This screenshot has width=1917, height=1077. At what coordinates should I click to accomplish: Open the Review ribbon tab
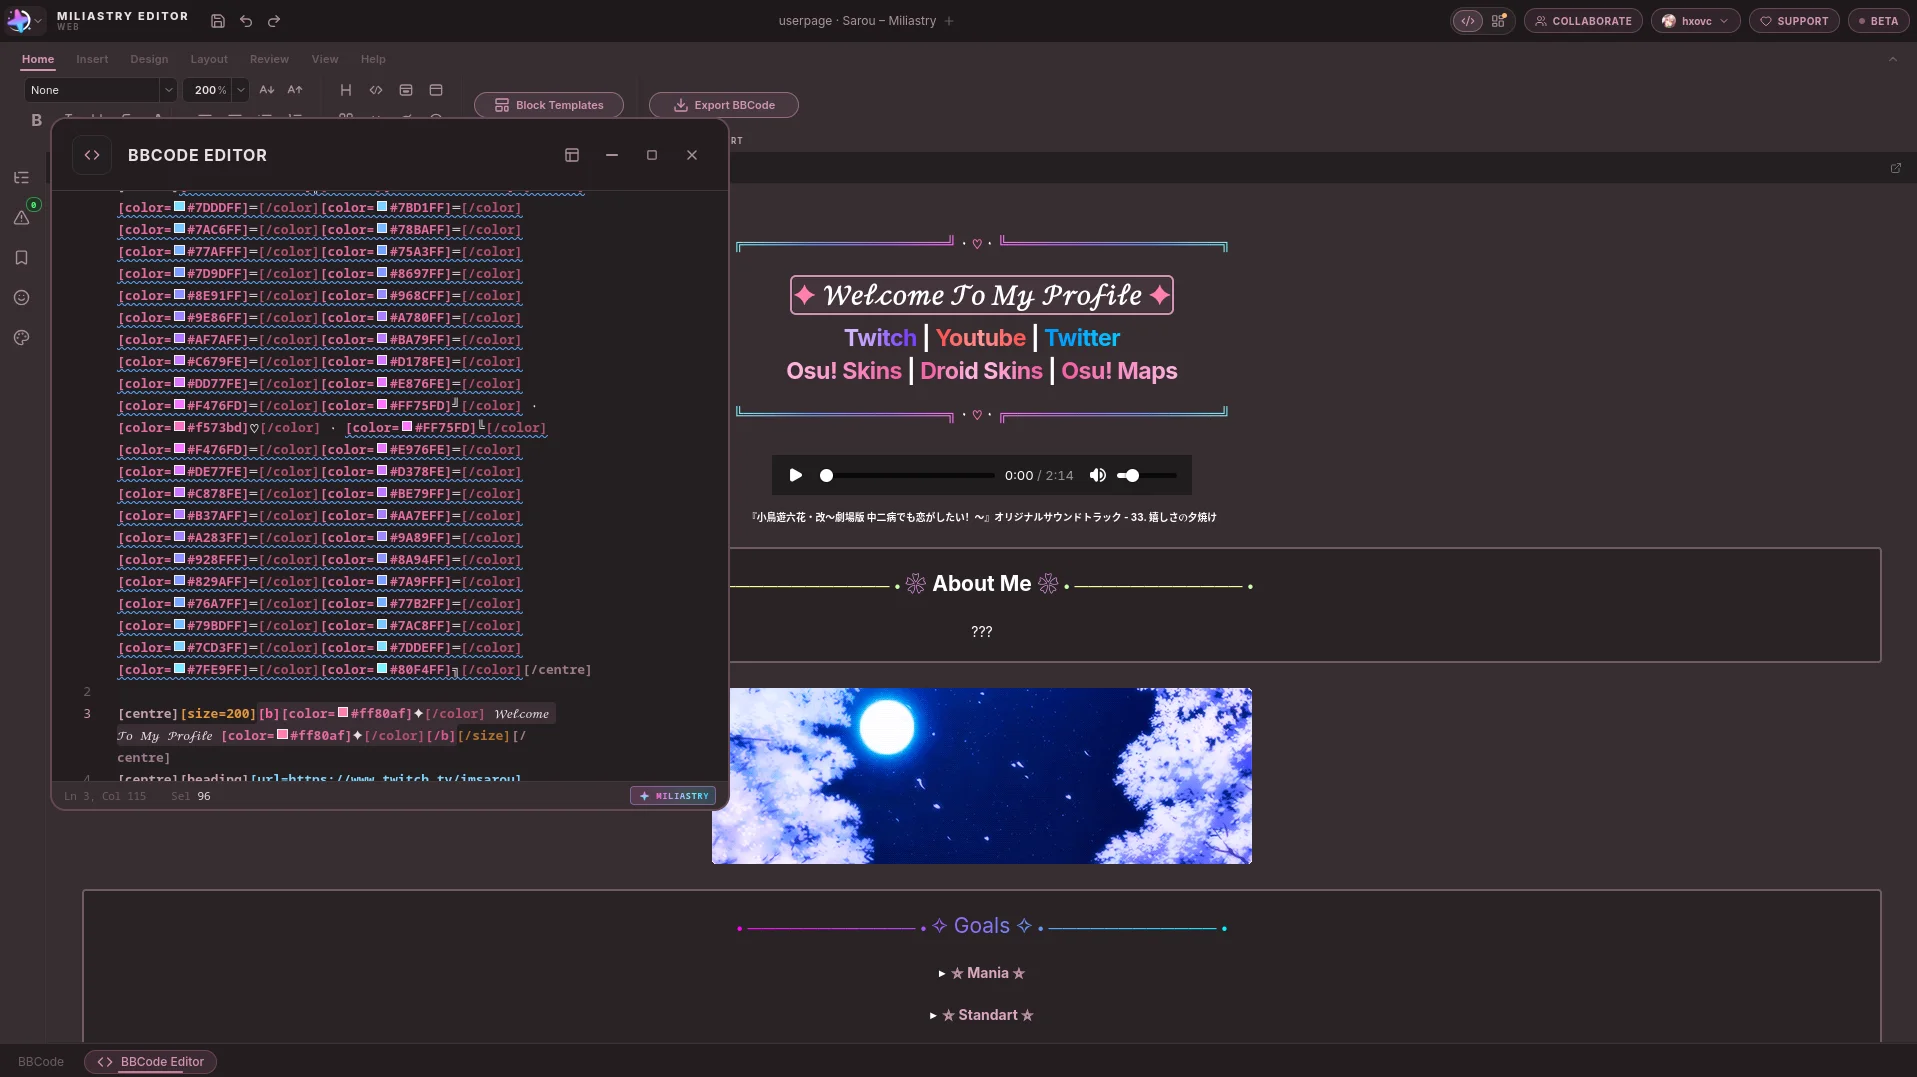tap(269, 59)
